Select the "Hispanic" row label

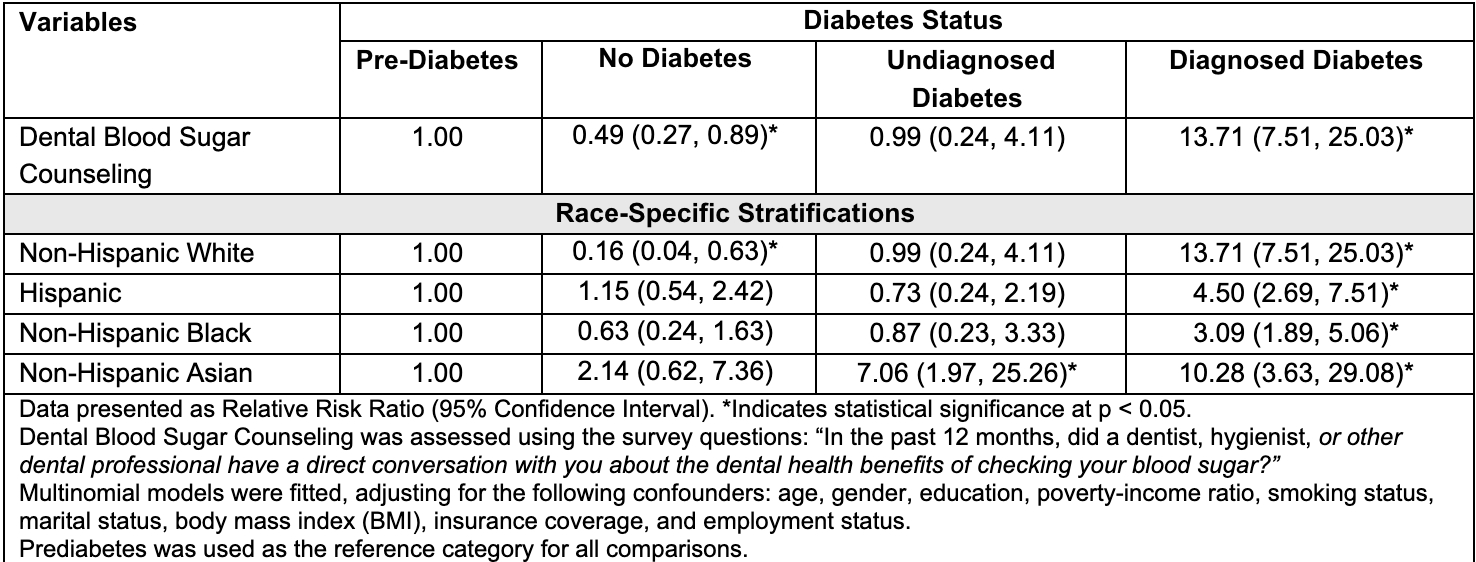[x=62, y=293]
